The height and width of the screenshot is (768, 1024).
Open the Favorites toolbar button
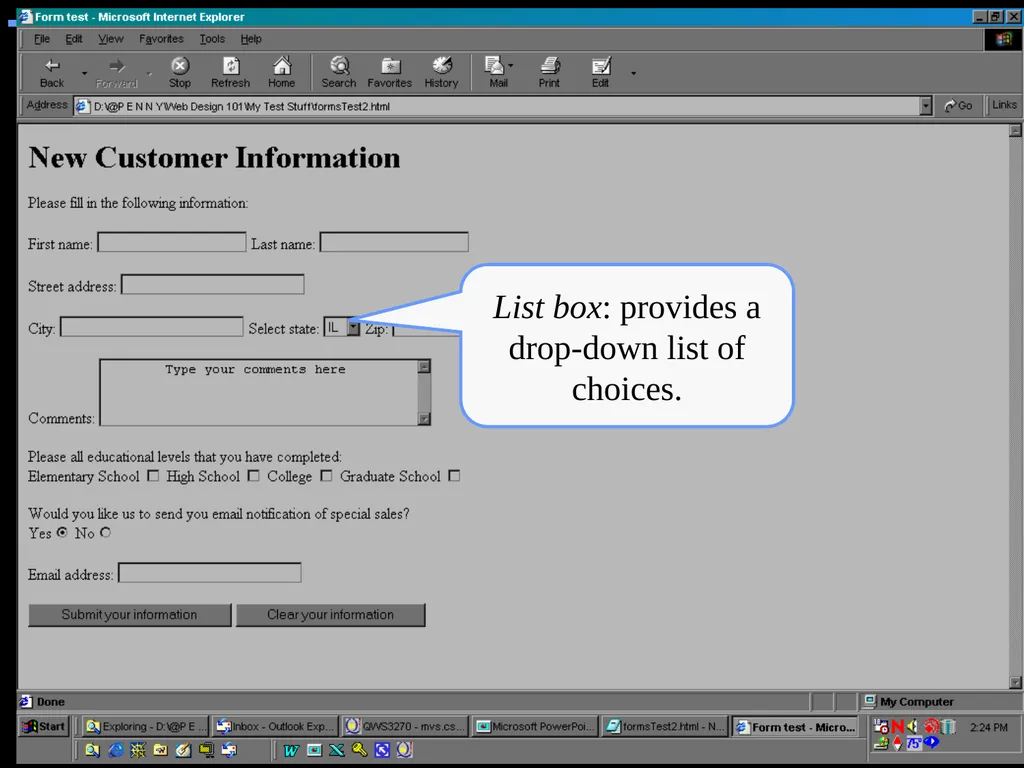[x=390, y=72]
